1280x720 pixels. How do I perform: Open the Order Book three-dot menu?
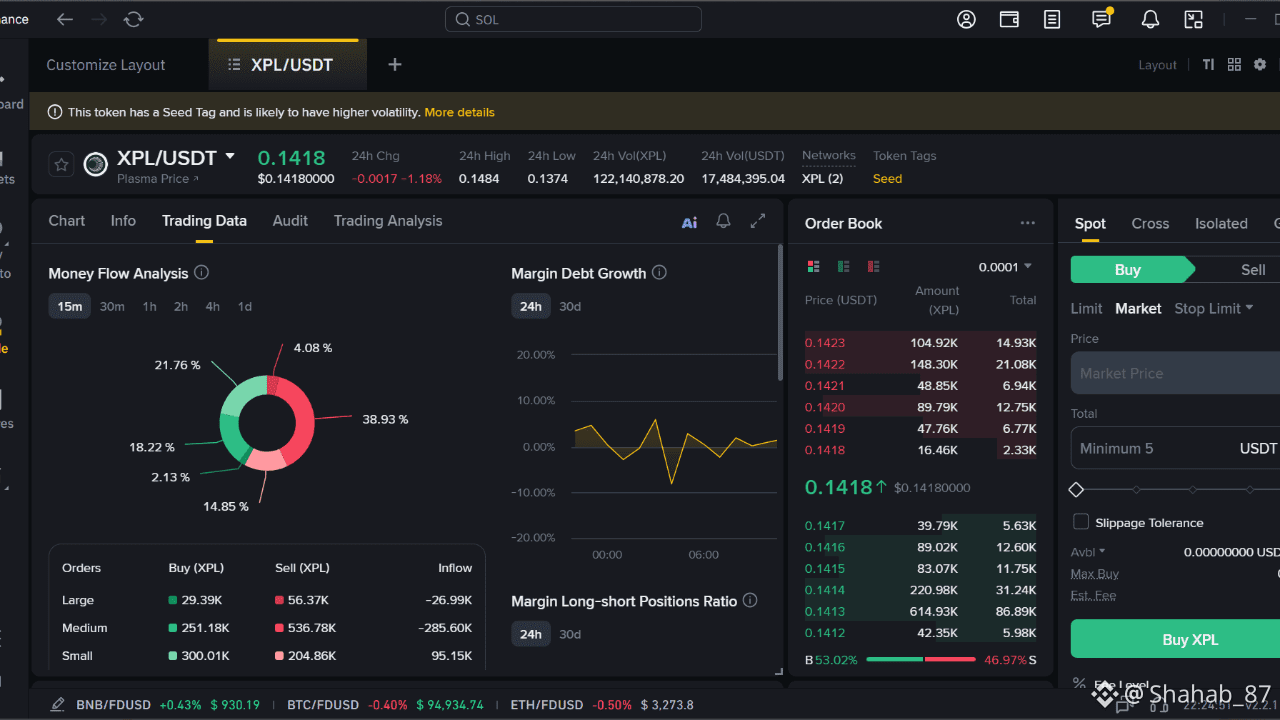click(1027, 223)
